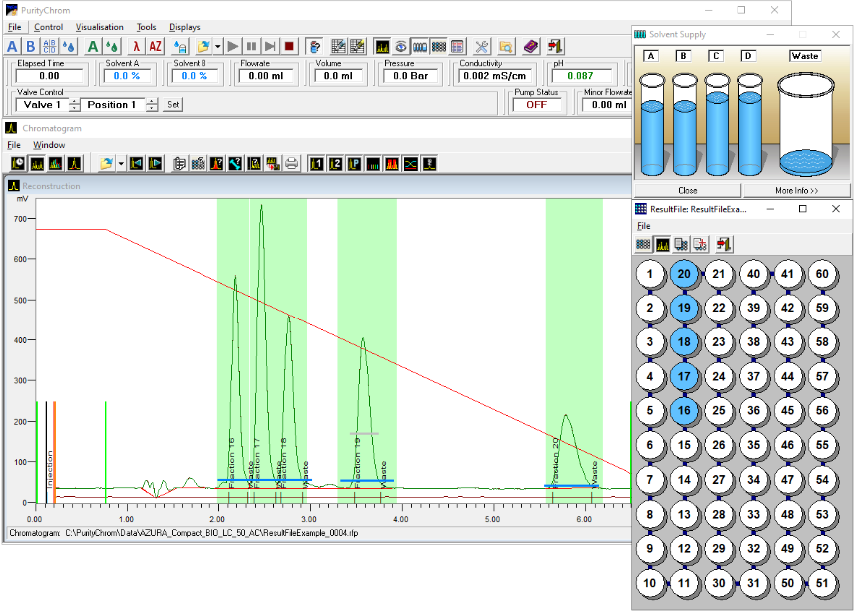The height and width of the screenshot is (614, 858).
Task: Open the dropdown arrow beside the PurityChrom open-folder icon
Action: (216, 46)
